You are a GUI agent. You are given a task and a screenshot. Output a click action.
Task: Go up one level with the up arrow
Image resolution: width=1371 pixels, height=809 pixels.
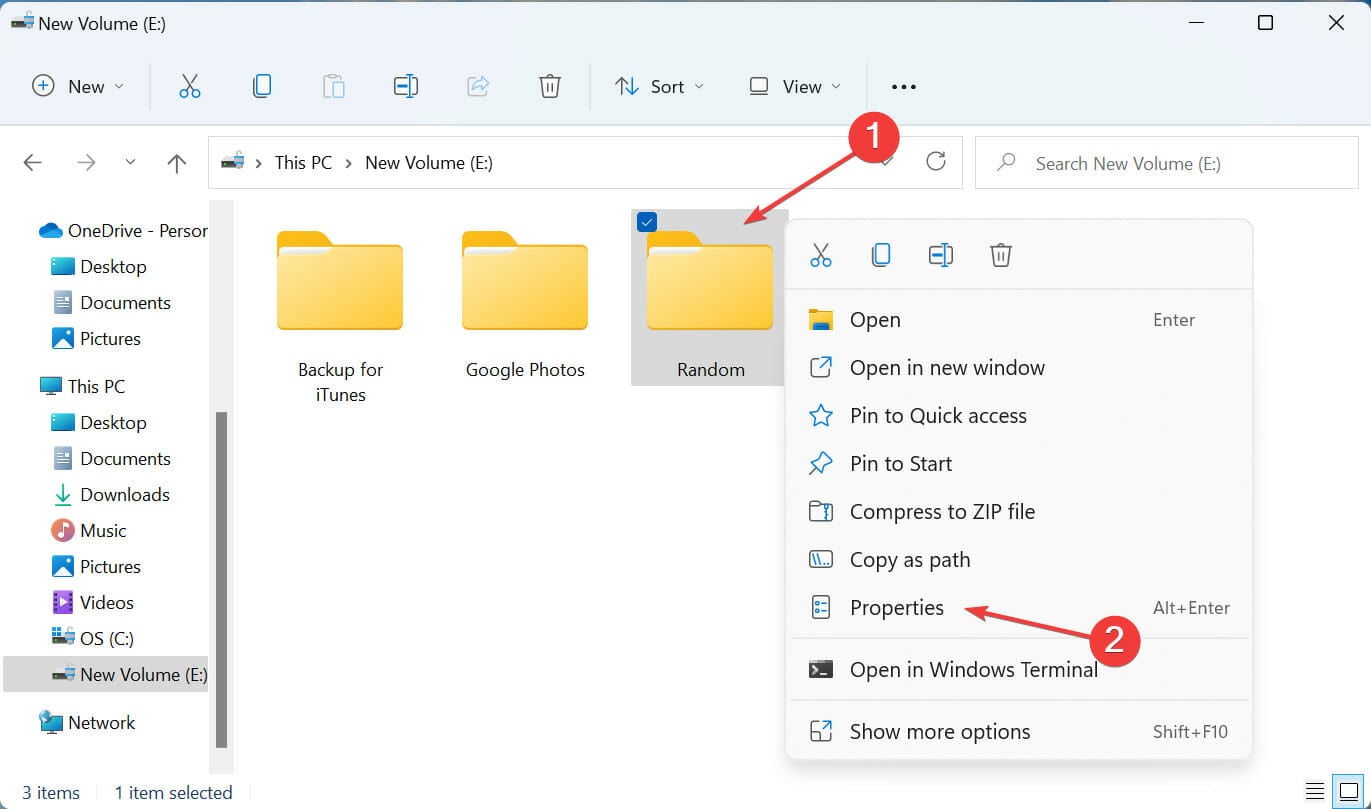pos(177,163)
